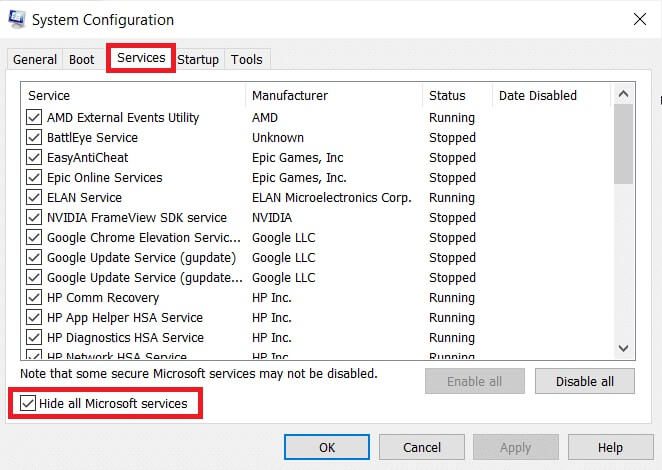Open Help for System Configuration
The image size is (662, 470).
(x=610, y=447)
